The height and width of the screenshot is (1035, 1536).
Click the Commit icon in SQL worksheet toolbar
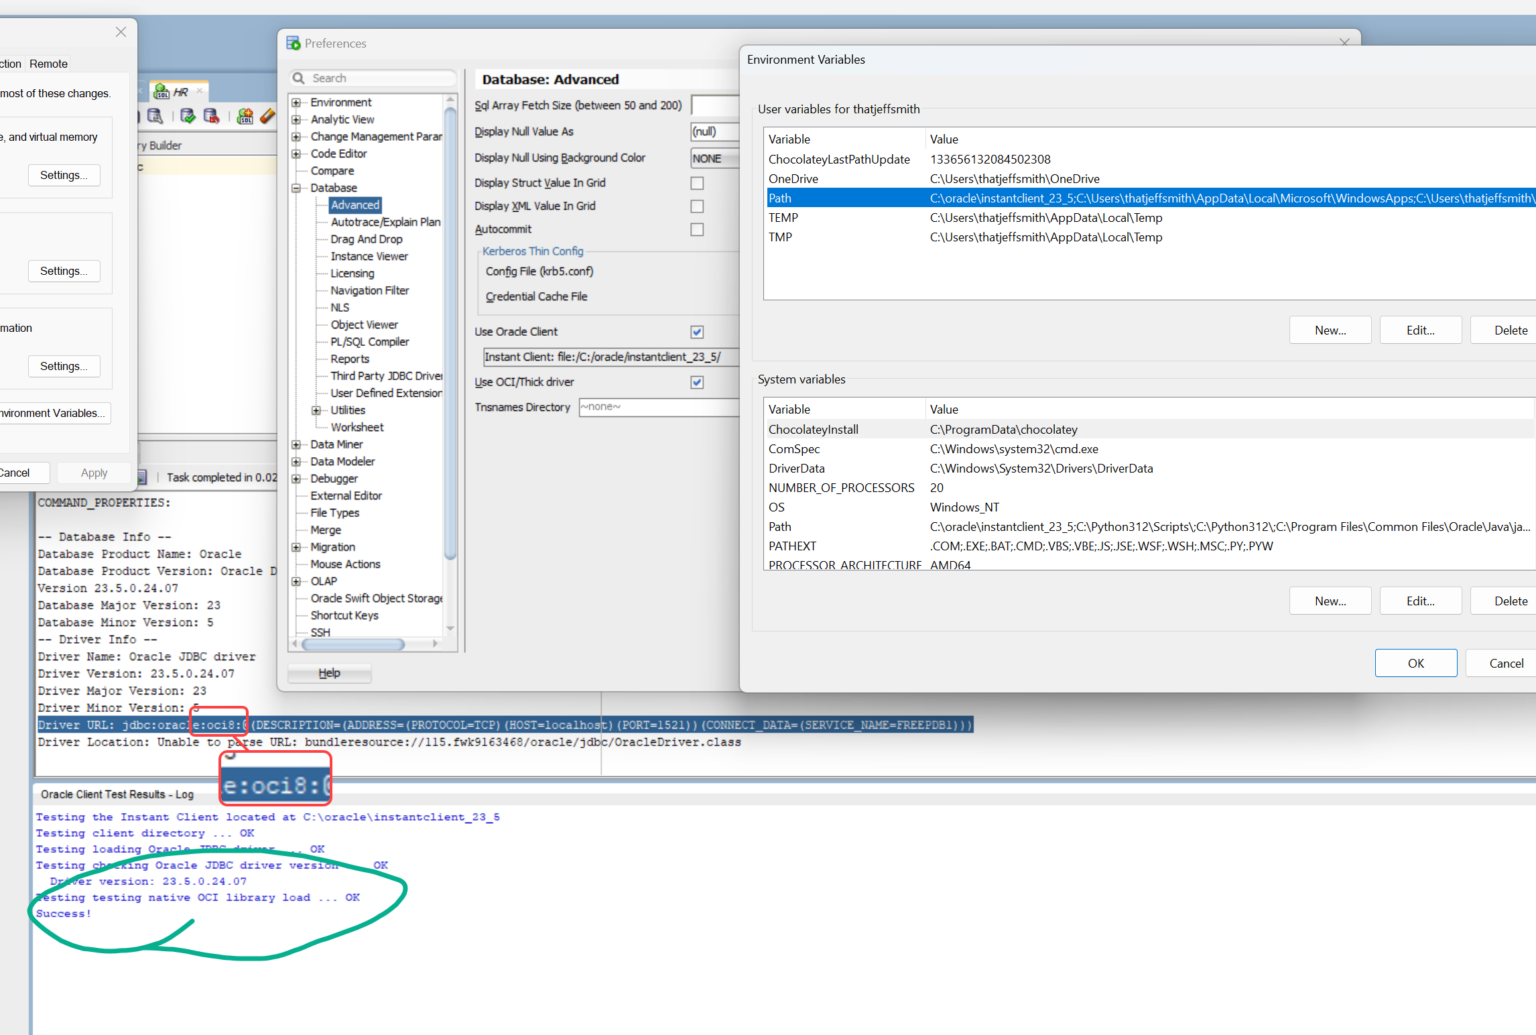(188, 116)
